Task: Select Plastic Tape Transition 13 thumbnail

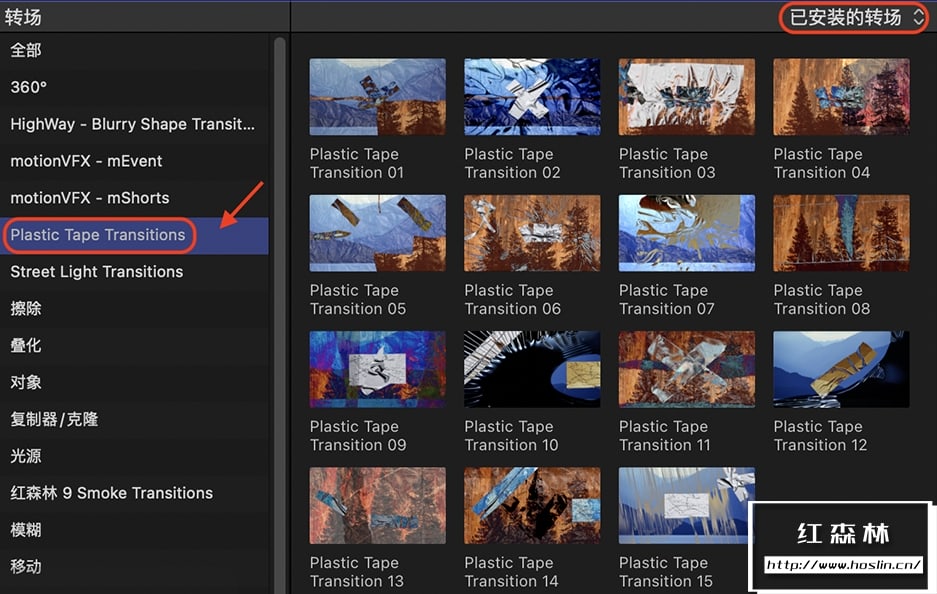Action: tap(377, 506)
